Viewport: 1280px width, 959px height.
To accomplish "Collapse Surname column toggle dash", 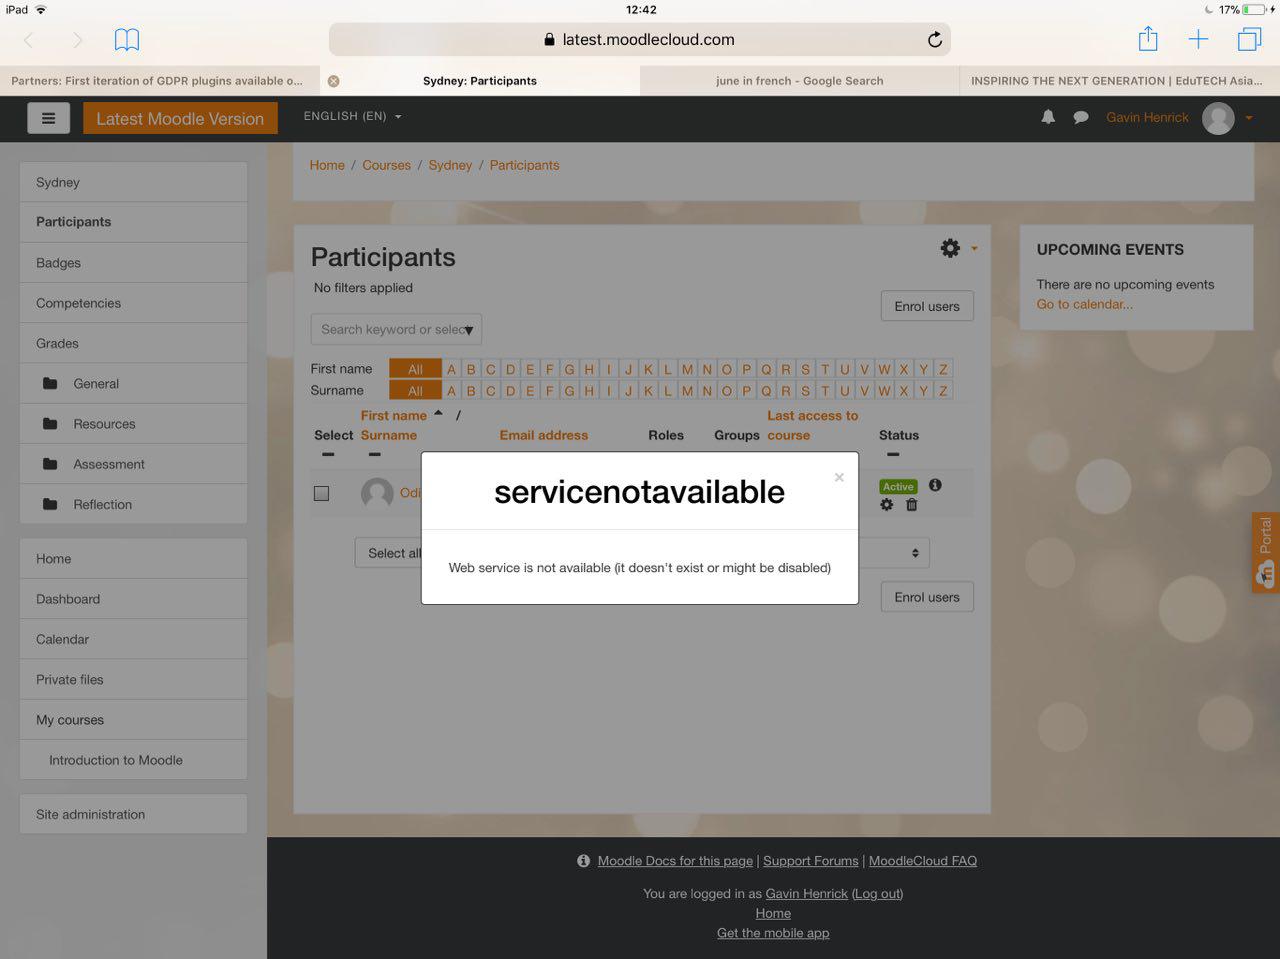I will [x=374, y=455].
